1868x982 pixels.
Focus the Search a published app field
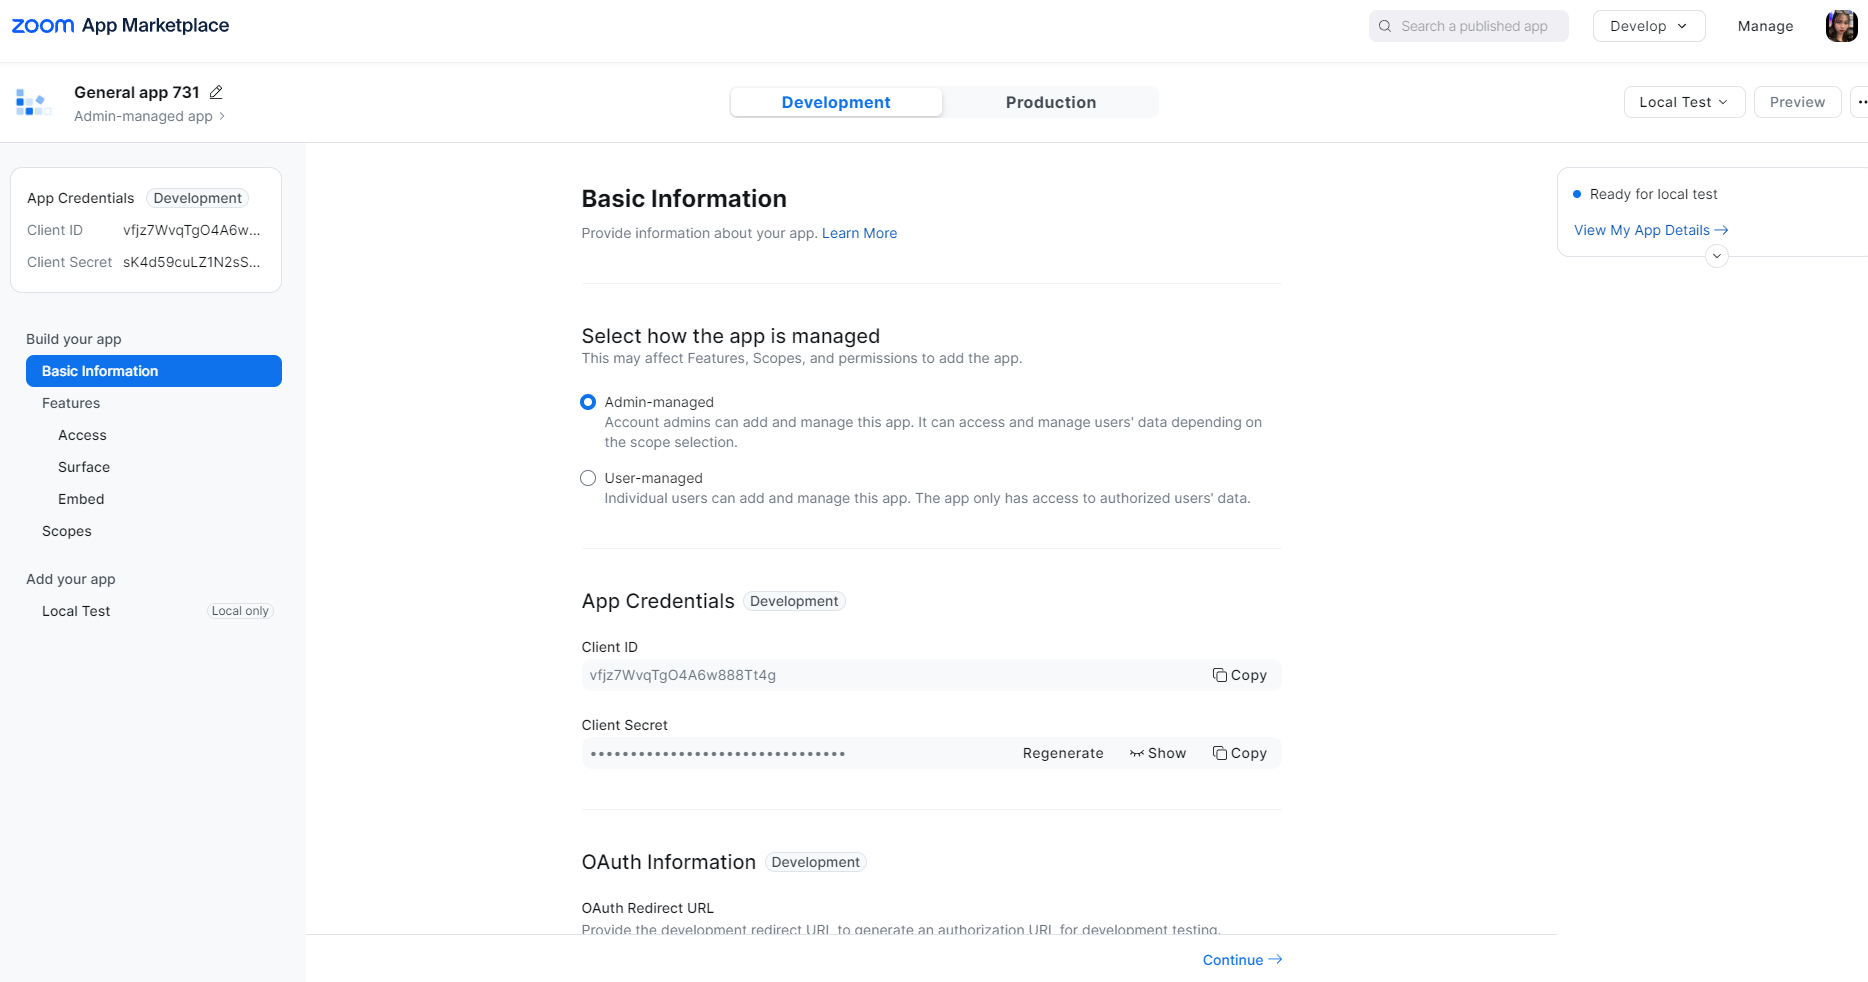(1468, 26)
